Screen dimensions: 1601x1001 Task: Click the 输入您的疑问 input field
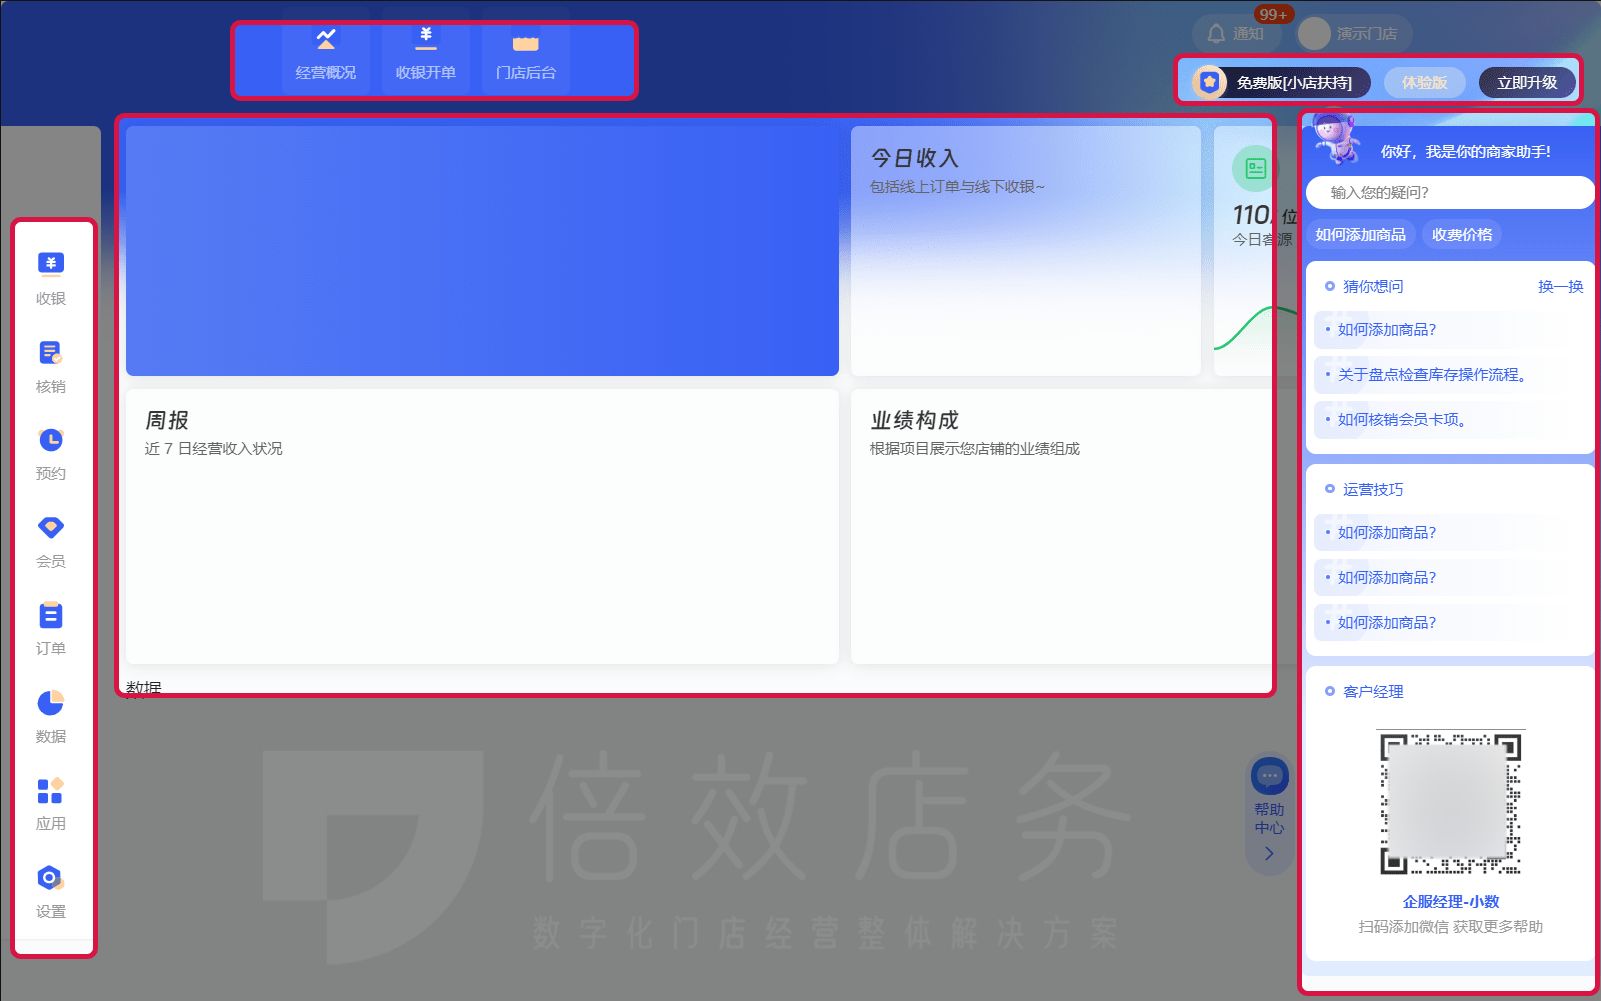pos(1449,192)
